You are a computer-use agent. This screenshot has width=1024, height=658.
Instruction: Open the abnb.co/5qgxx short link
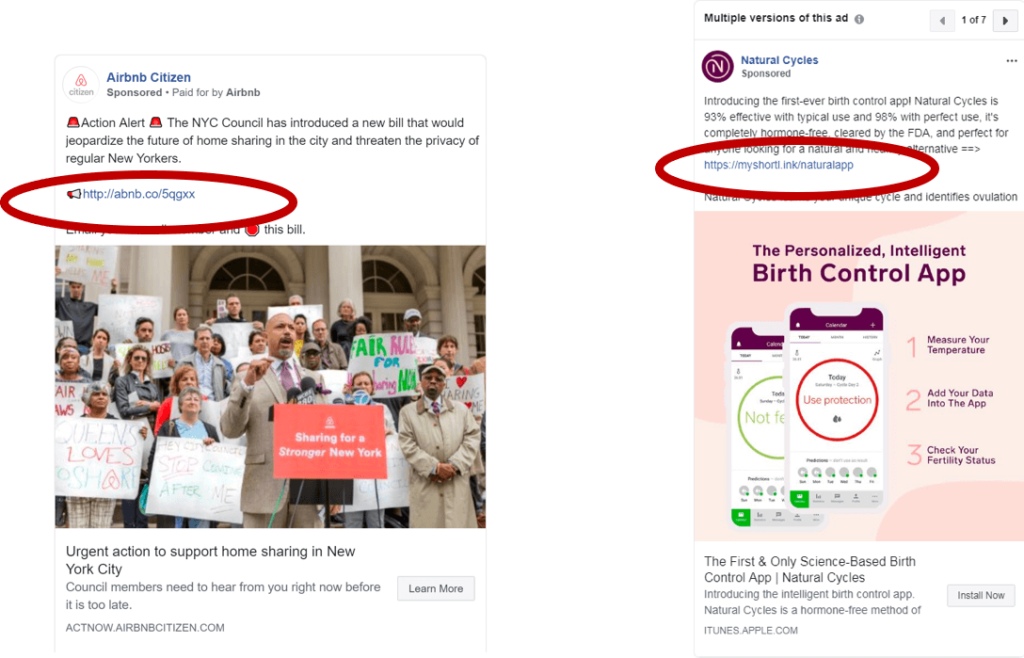[138, 194]
